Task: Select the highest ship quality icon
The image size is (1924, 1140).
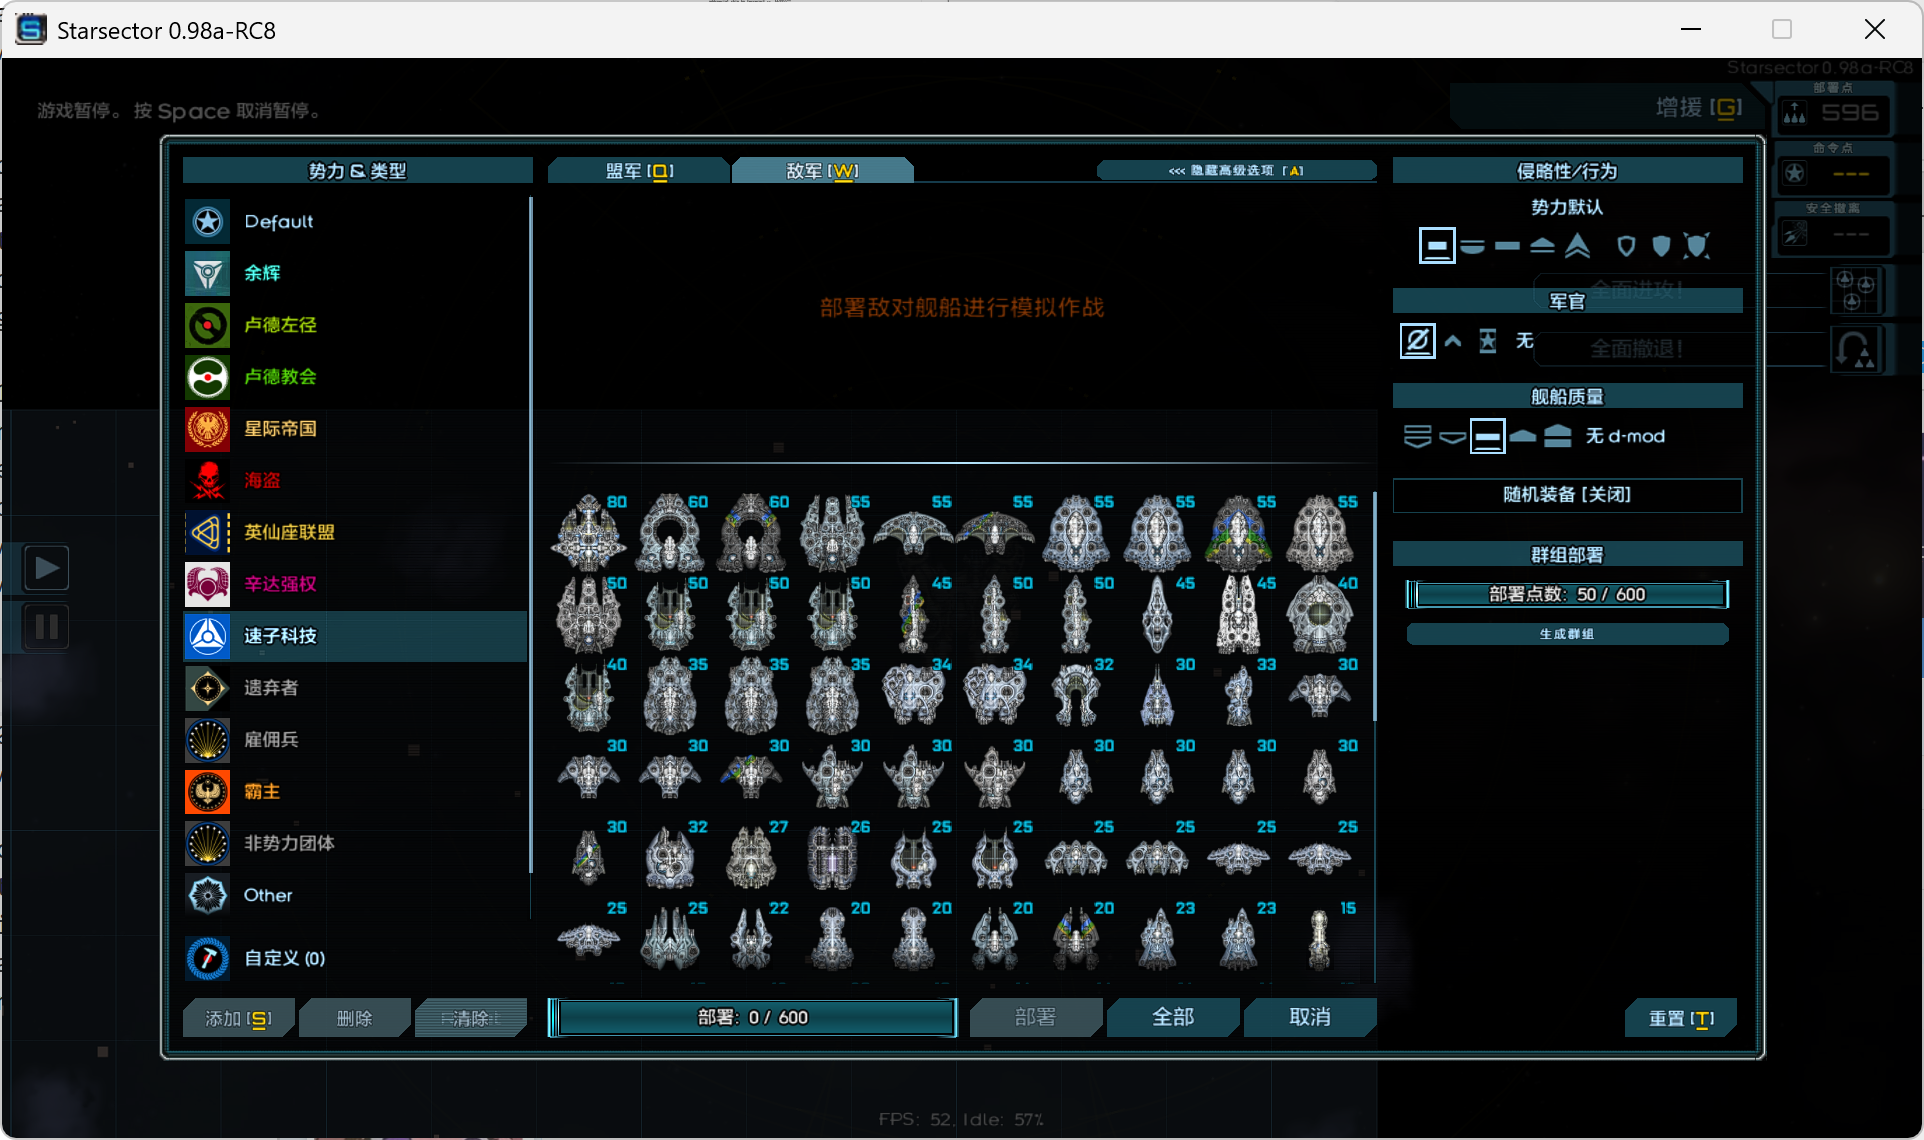Action: tap(1558, 436)
